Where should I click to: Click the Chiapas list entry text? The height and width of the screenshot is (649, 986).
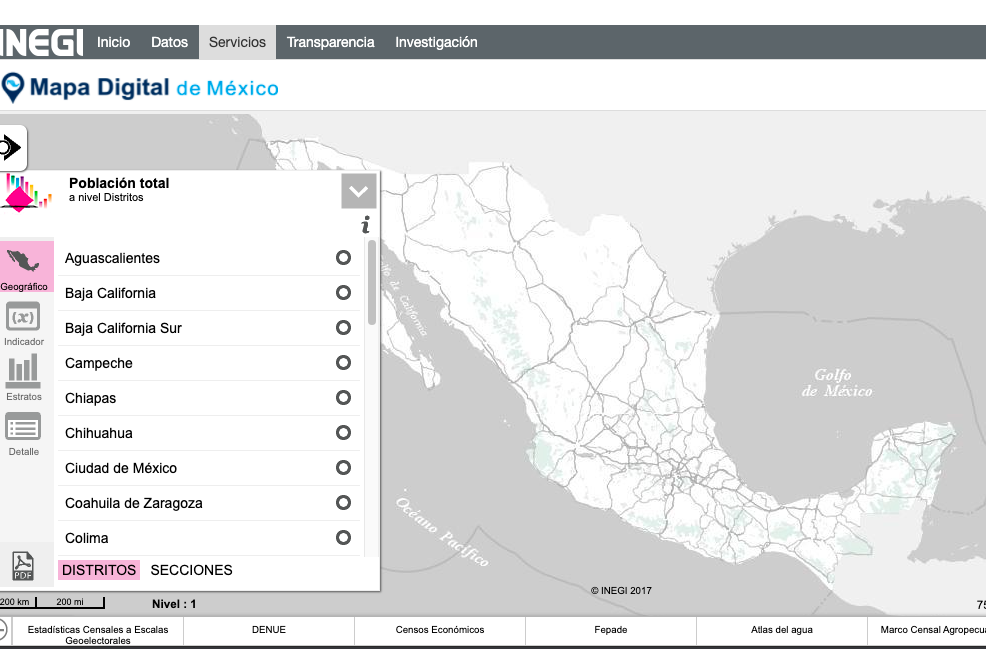[x=91, y=398]
